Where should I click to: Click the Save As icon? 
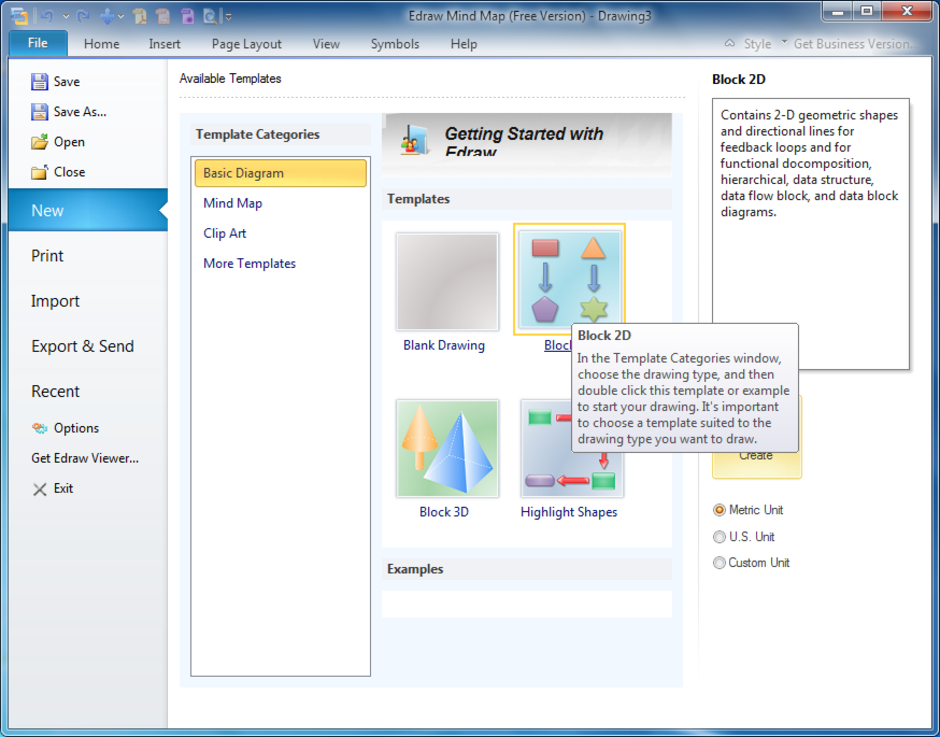point(40,112)
